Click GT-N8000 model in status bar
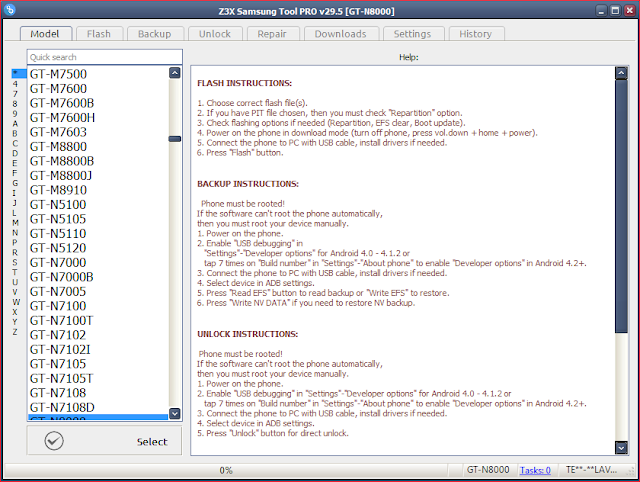The image size is (640, 482). coord(488,470)
